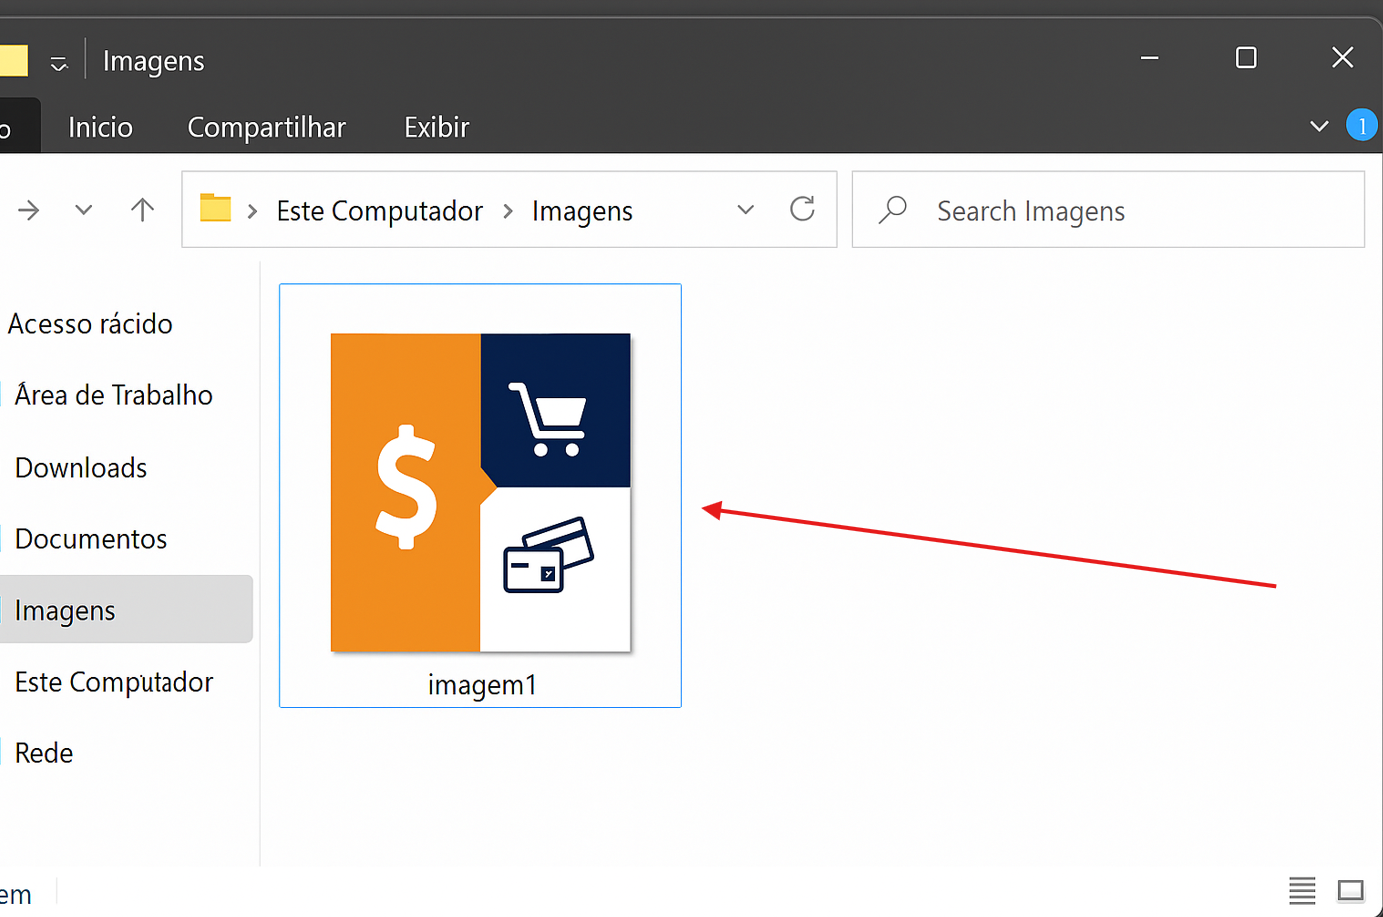Image resolution: width=1383 pixels, height=917 pixels.
Task: Select Acesso rácido in the sidebar
Action: pos(90,324)
